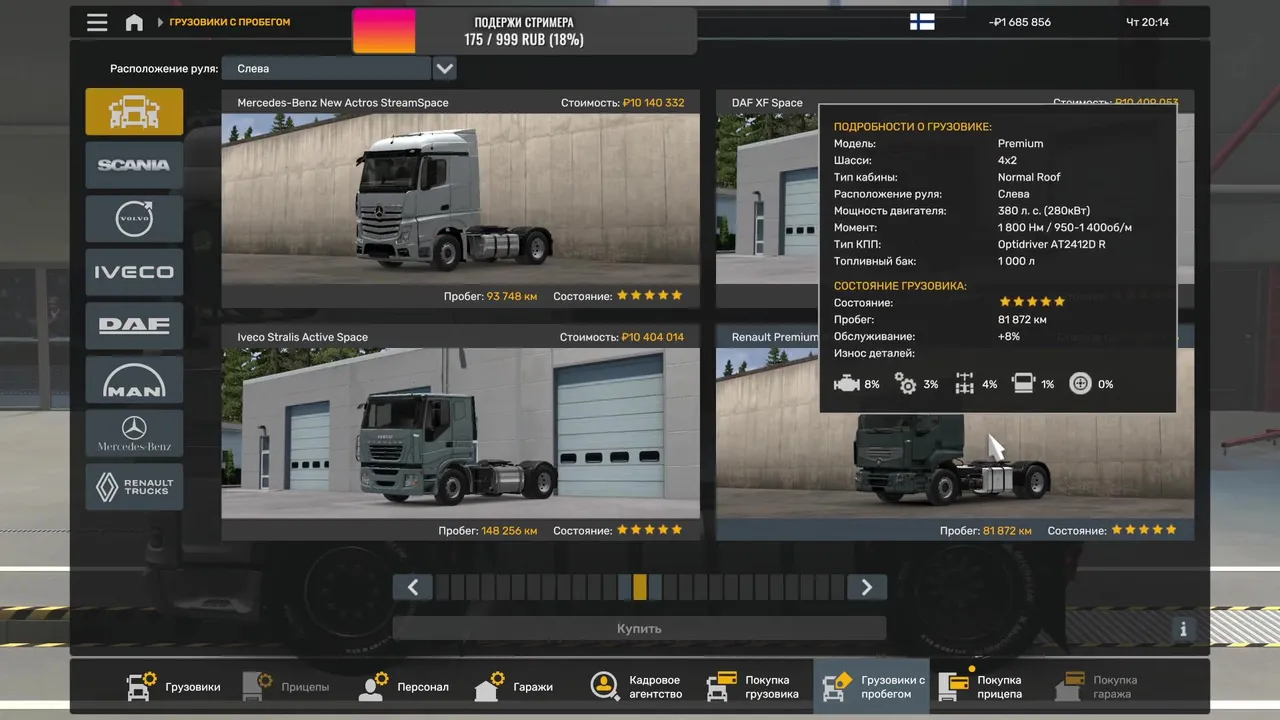Click the maintenance value +8%
The width and height of the screenshot is (1280, 720).
tap(1009, 337)
